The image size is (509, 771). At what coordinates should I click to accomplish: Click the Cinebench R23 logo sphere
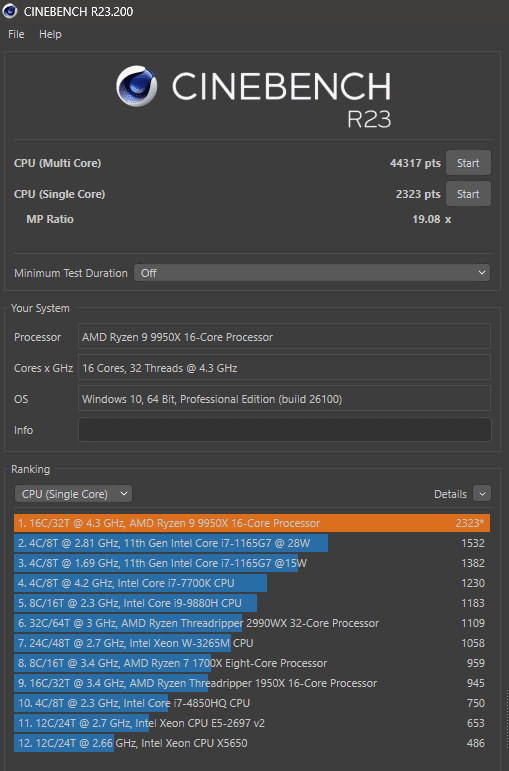coord(137,87)
